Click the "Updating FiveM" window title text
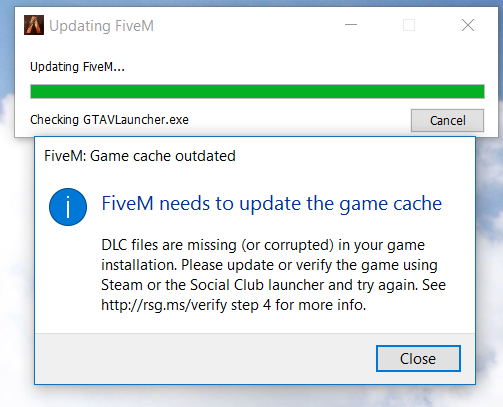Screen dimensions: 503x407 [101, 26]
